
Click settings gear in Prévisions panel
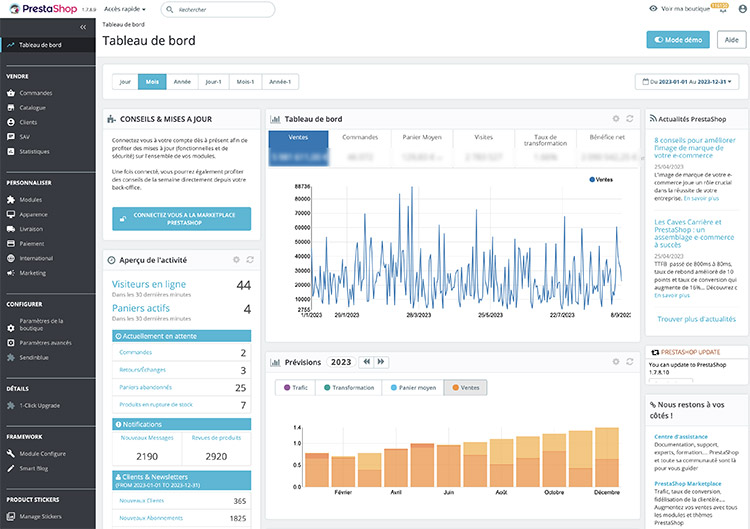click(x=616, y=362)
